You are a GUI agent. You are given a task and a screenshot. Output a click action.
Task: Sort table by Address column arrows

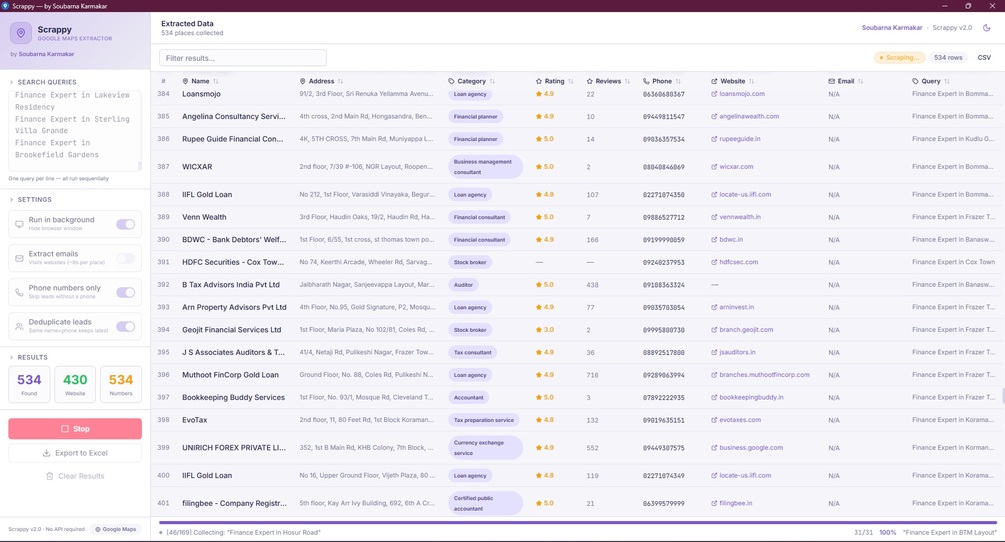pyautogui.click(x=340, y=81)
